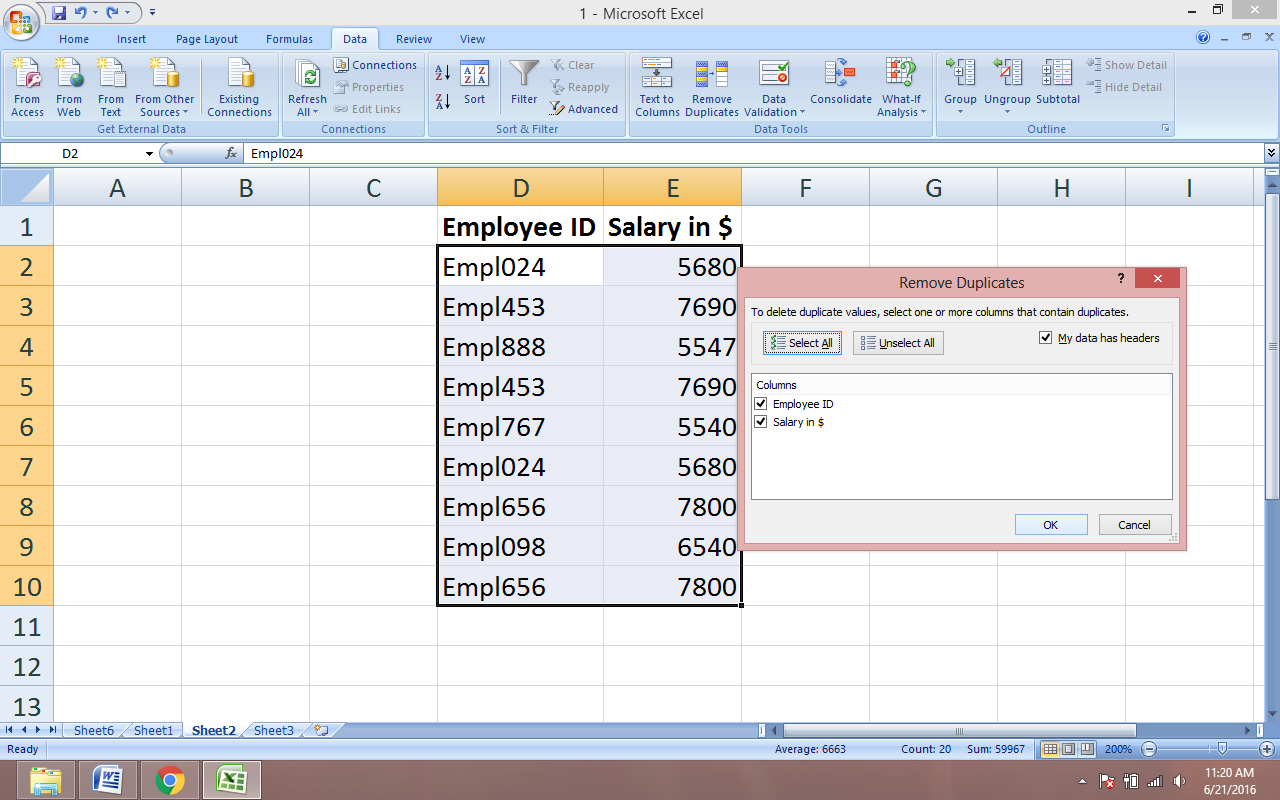This screenshot has width=1280, height=800.
Task: Open Advanced filter options
Action: click(584, 109)
